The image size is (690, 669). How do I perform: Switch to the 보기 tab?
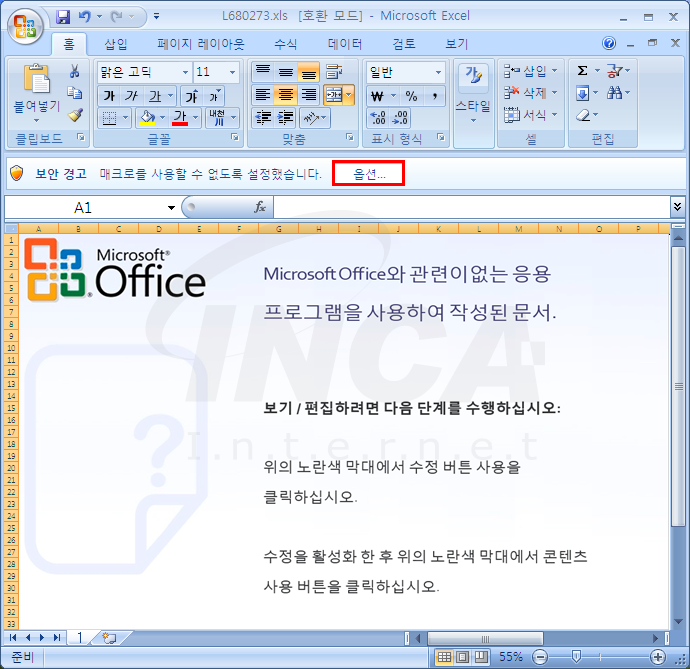pyautogui.click(x=456, y=44)
